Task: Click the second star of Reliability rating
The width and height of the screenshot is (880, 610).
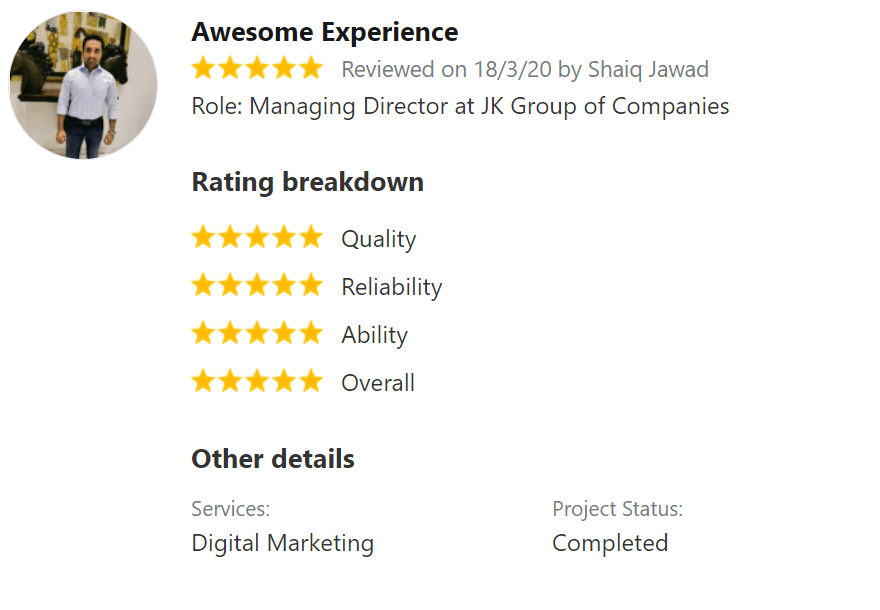Action: click(231, 286)
